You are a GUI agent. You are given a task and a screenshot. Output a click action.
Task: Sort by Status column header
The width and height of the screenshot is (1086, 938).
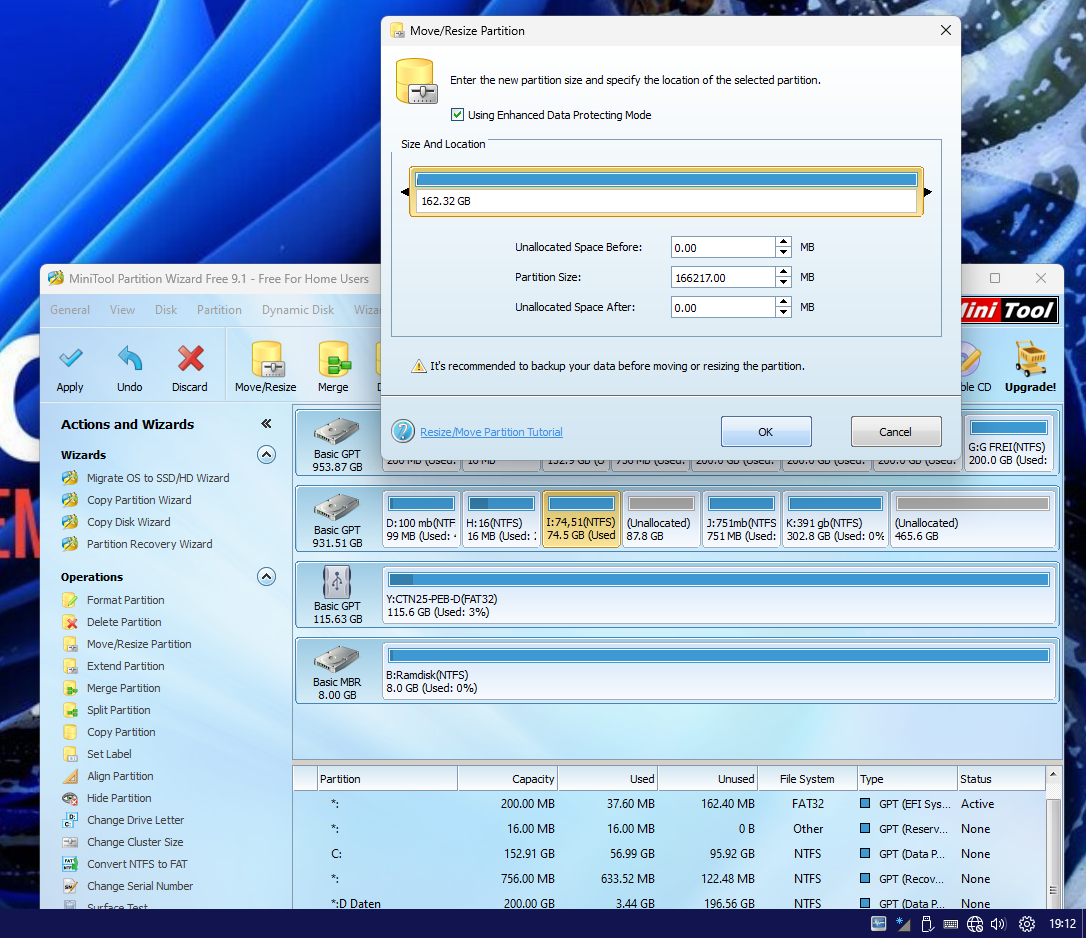[x=1001, y=779]
